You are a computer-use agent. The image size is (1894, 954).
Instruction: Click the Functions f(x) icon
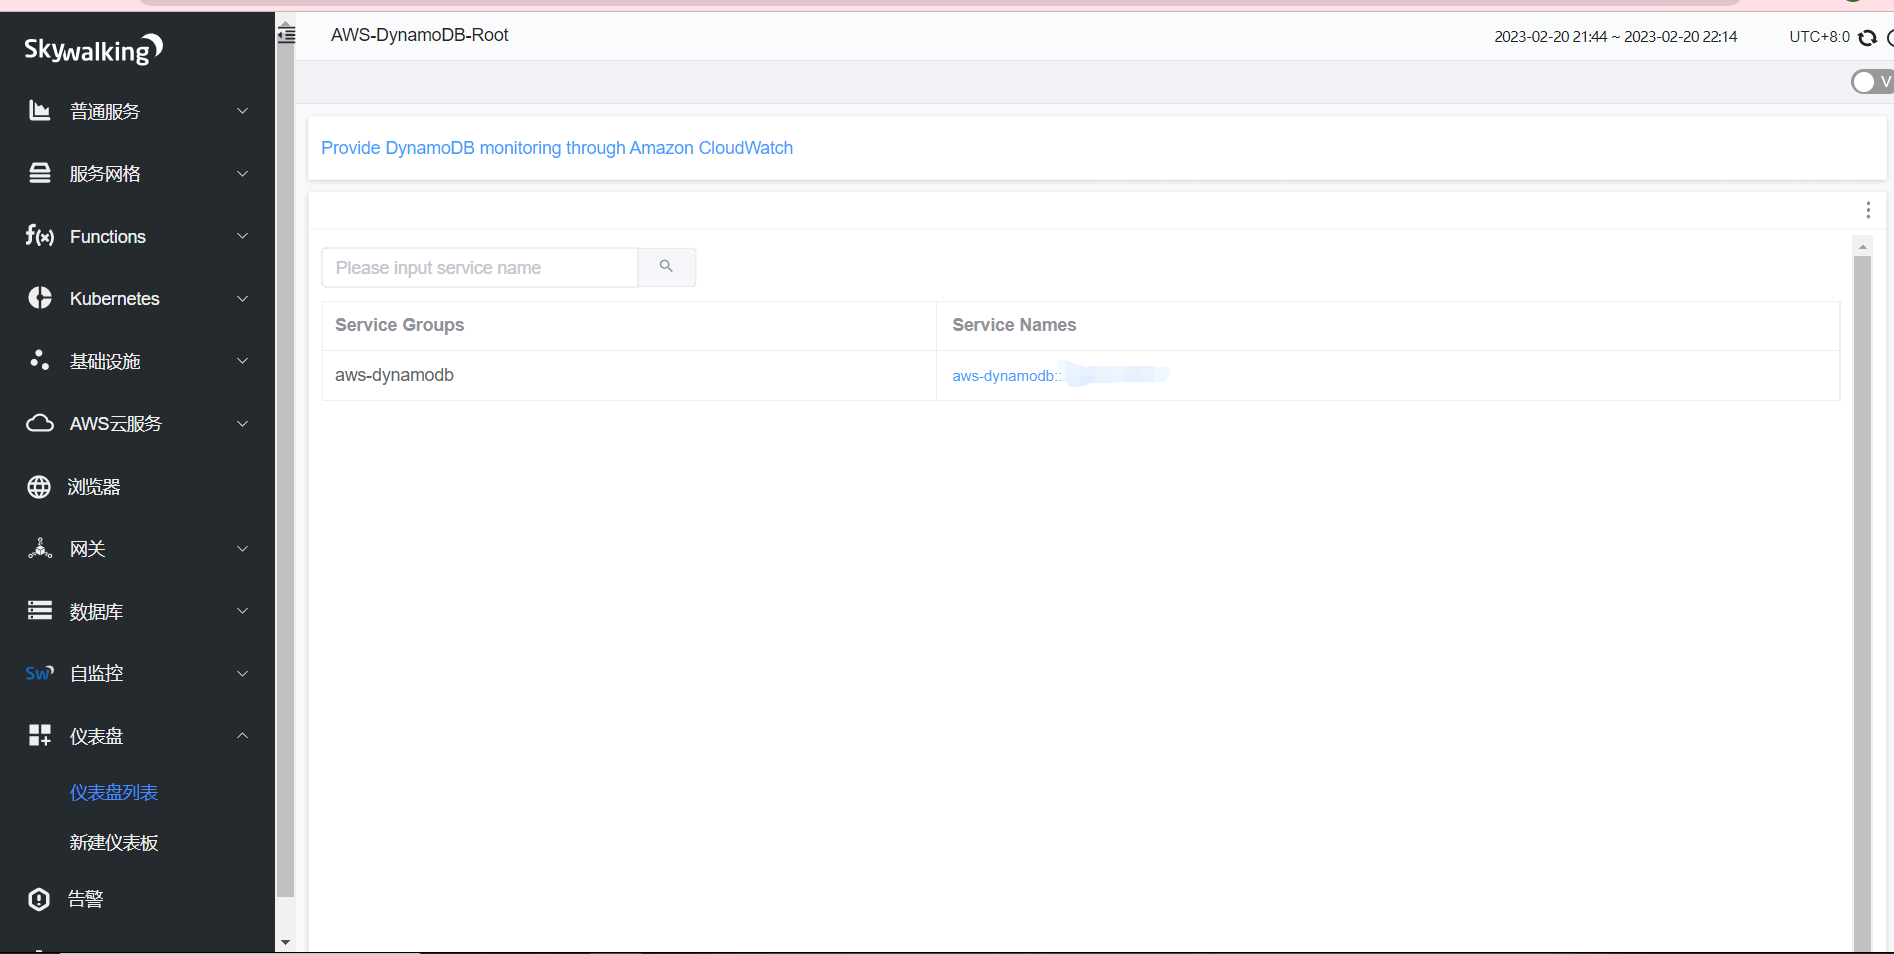click(x=40, y=236)
